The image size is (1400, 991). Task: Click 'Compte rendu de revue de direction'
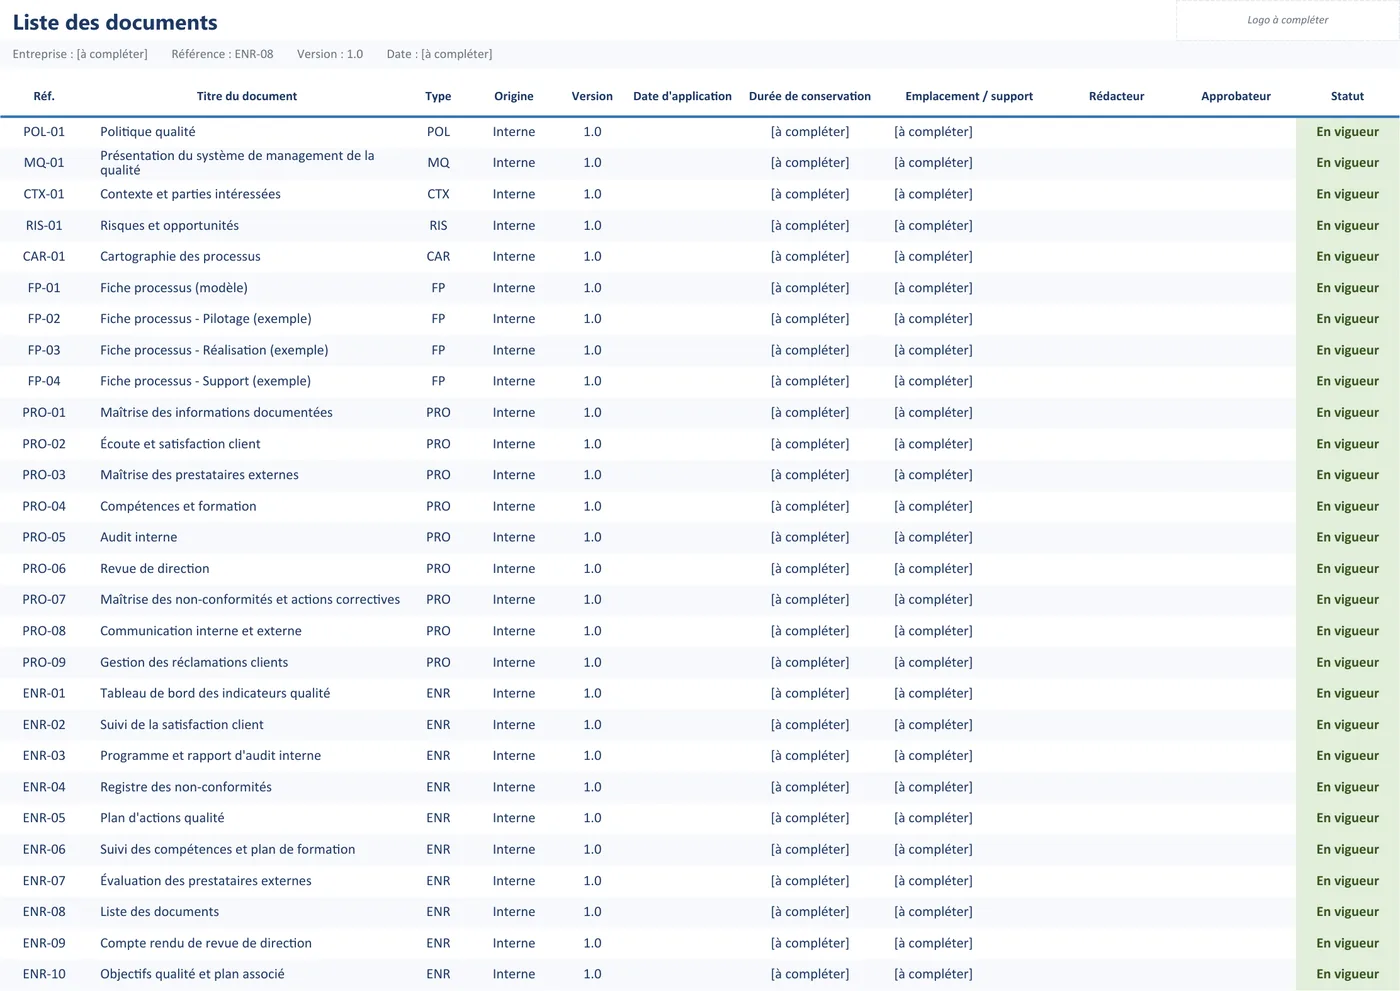tap(206, 943)
